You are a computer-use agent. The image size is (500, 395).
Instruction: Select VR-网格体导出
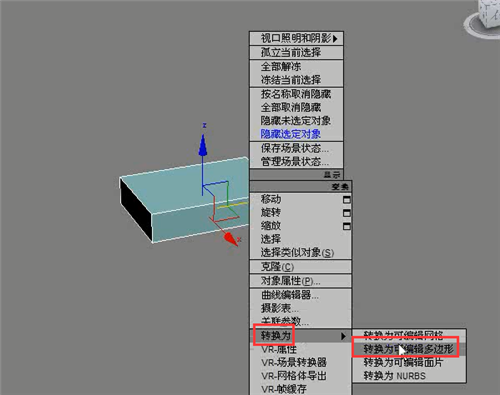point(301,376)
